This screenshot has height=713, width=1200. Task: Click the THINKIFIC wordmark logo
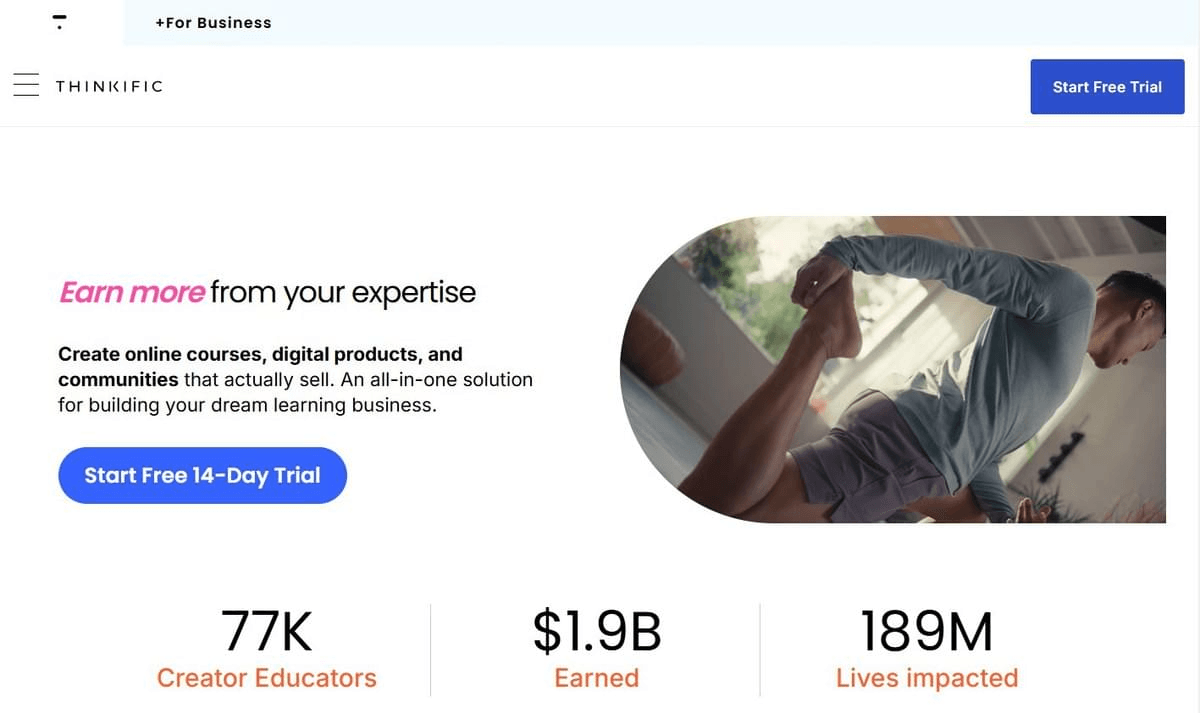(x=109, y=87)
